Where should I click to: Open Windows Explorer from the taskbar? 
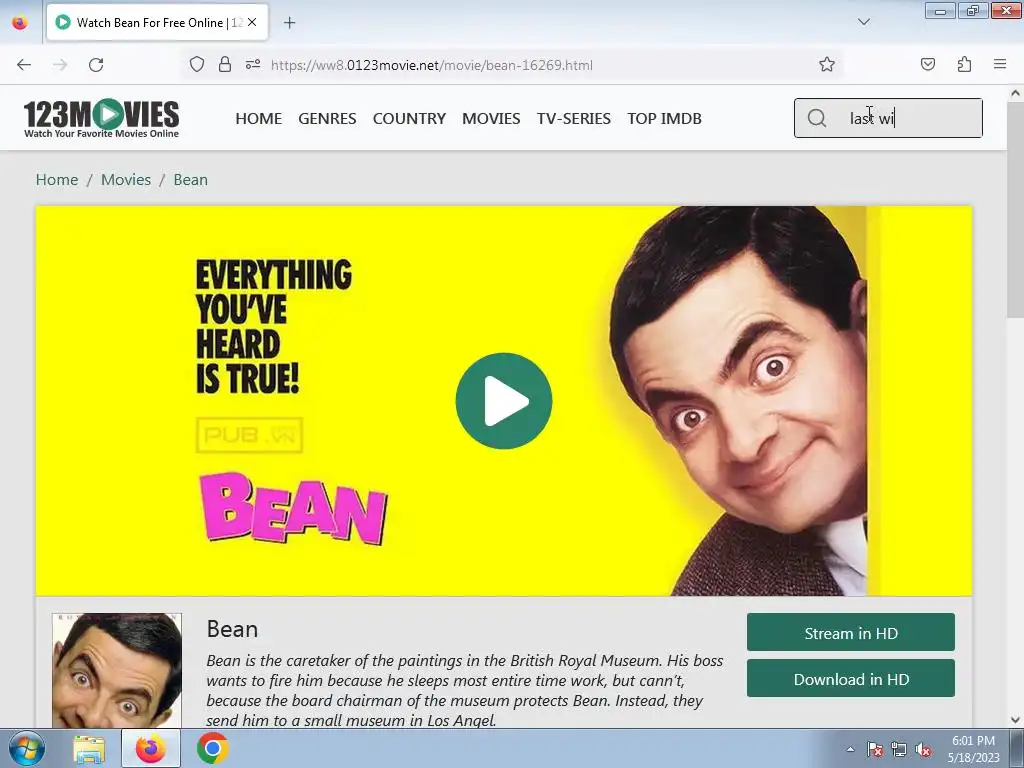click(89, 748)
